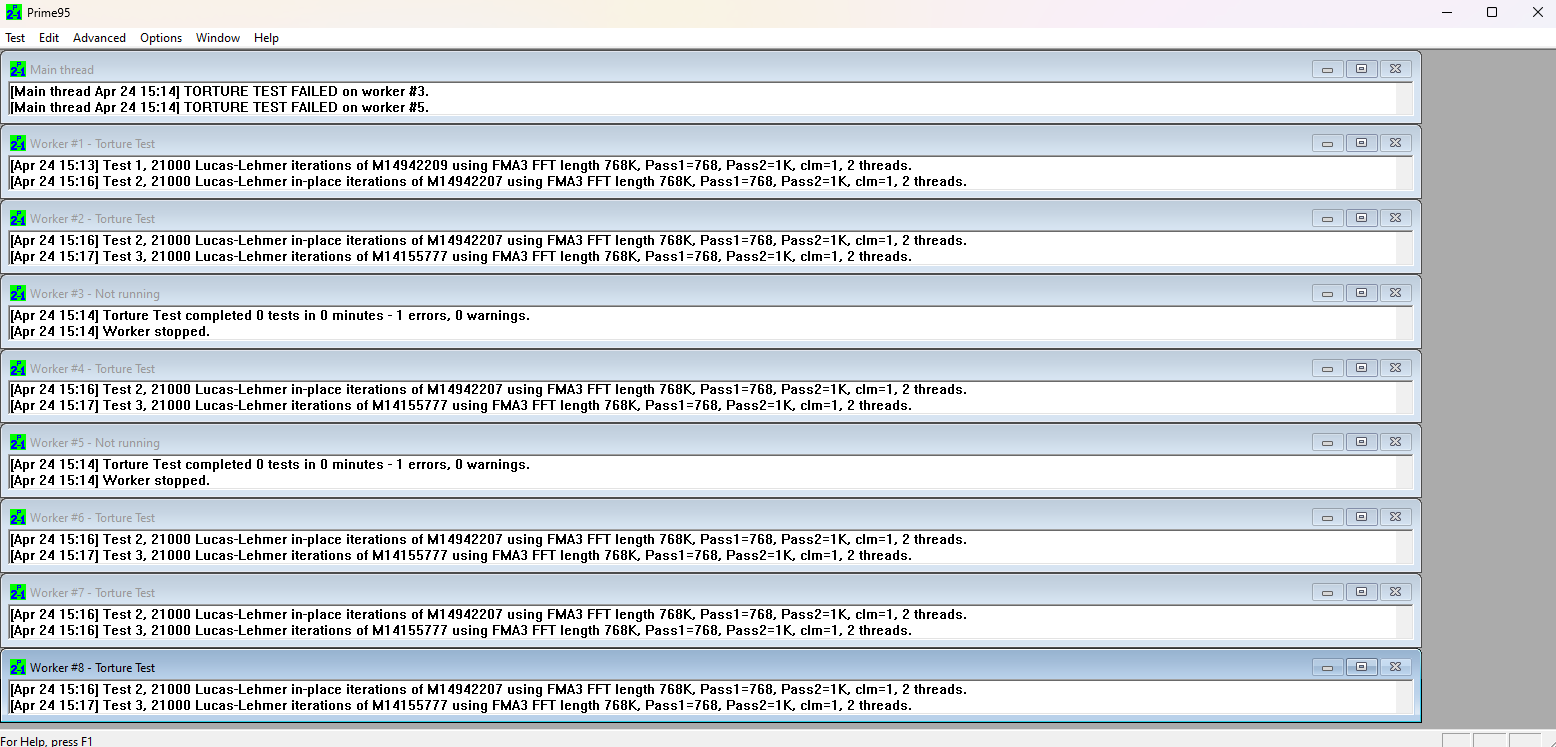Click Worker #2 Test 3 M14155777 log line
The image size is (1556, 747).
pos(461,257)
